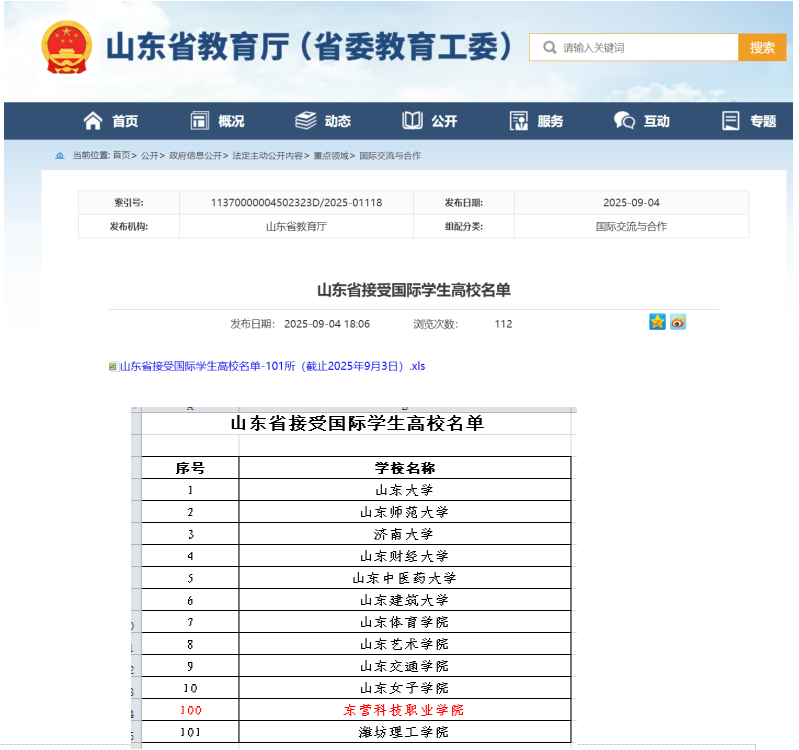Open 政府信息公开 breadcrumb link
Viewport: 799px width, 750px height.
tap(196, 155)
